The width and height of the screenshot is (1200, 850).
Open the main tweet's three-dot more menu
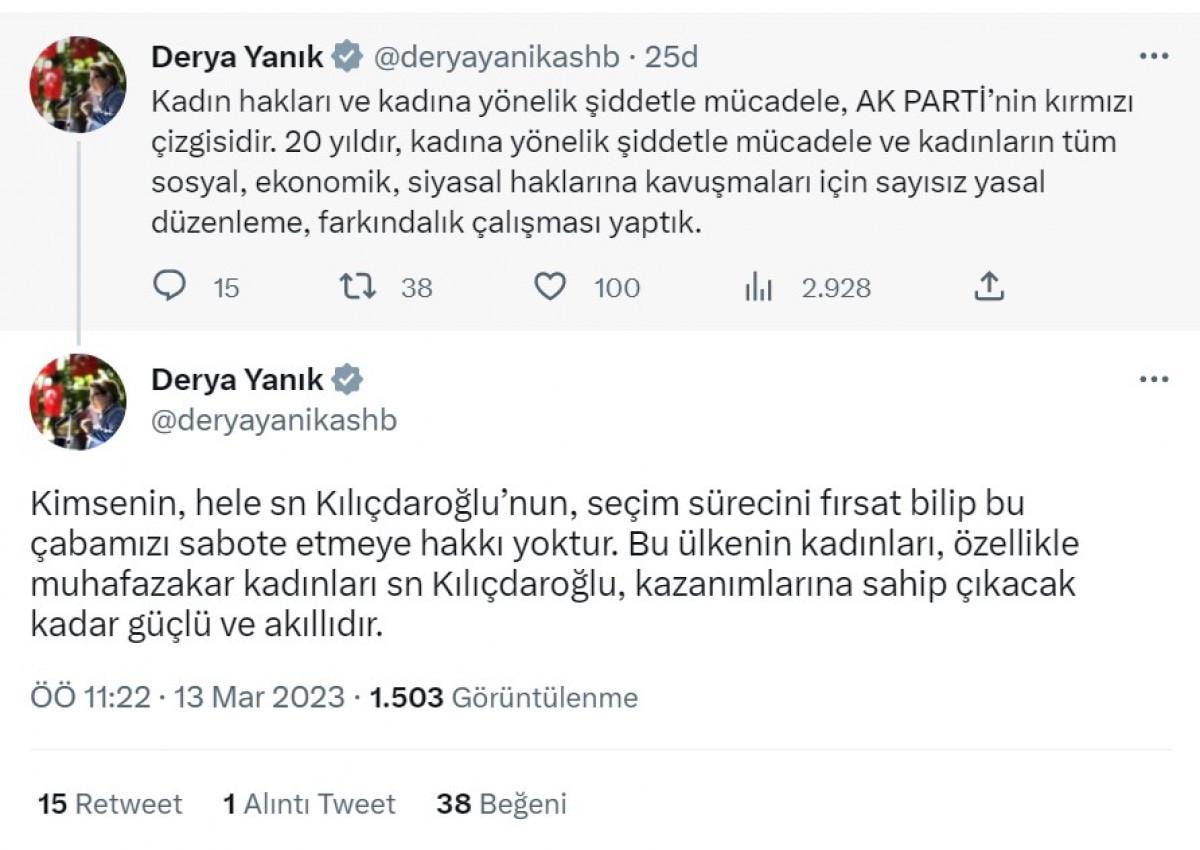1153,380
